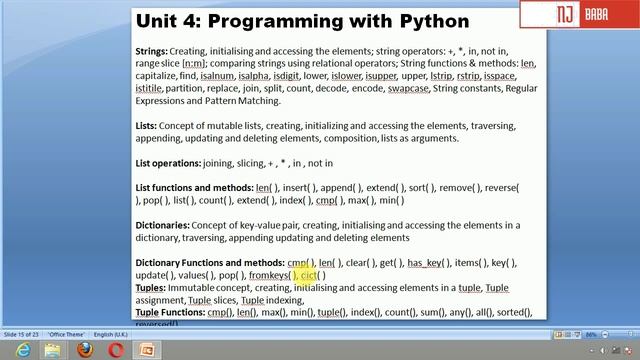This screenshot has height=360, width=640.
Task: Click '[n:m]' in range slice text
Action: (x=193, y=64)
